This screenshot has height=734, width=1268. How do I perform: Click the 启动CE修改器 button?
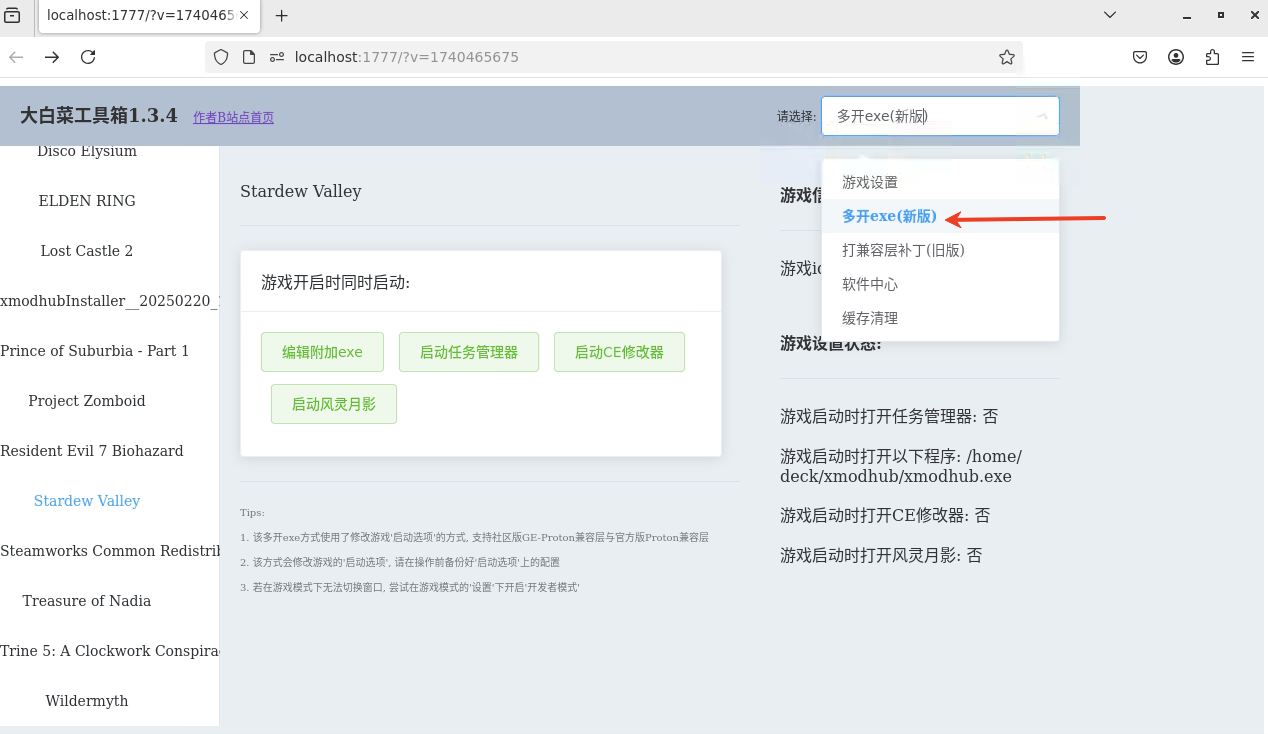point(619,352)
